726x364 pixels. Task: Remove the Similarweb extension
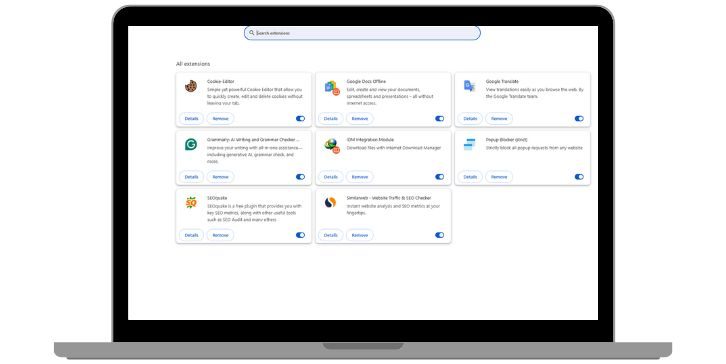point(360,235)
